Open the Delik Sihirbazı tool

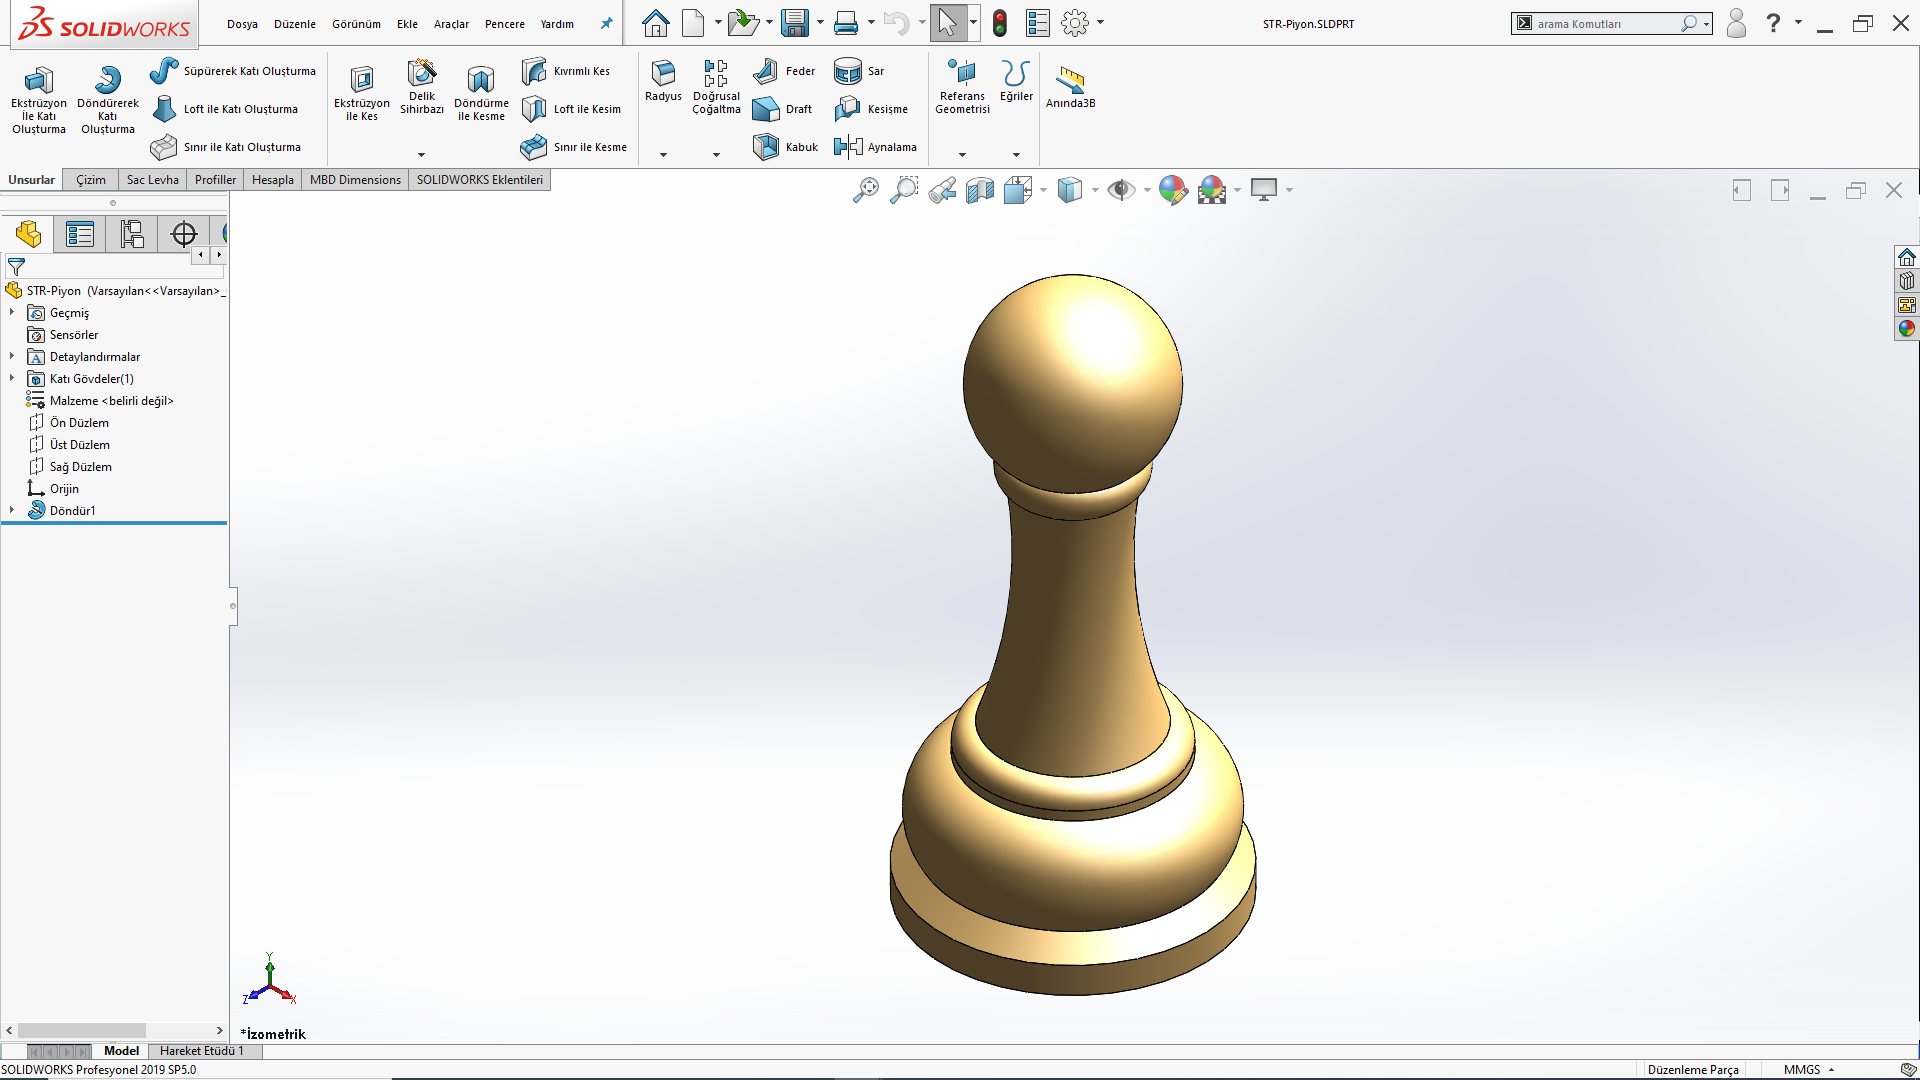(421, 74)
